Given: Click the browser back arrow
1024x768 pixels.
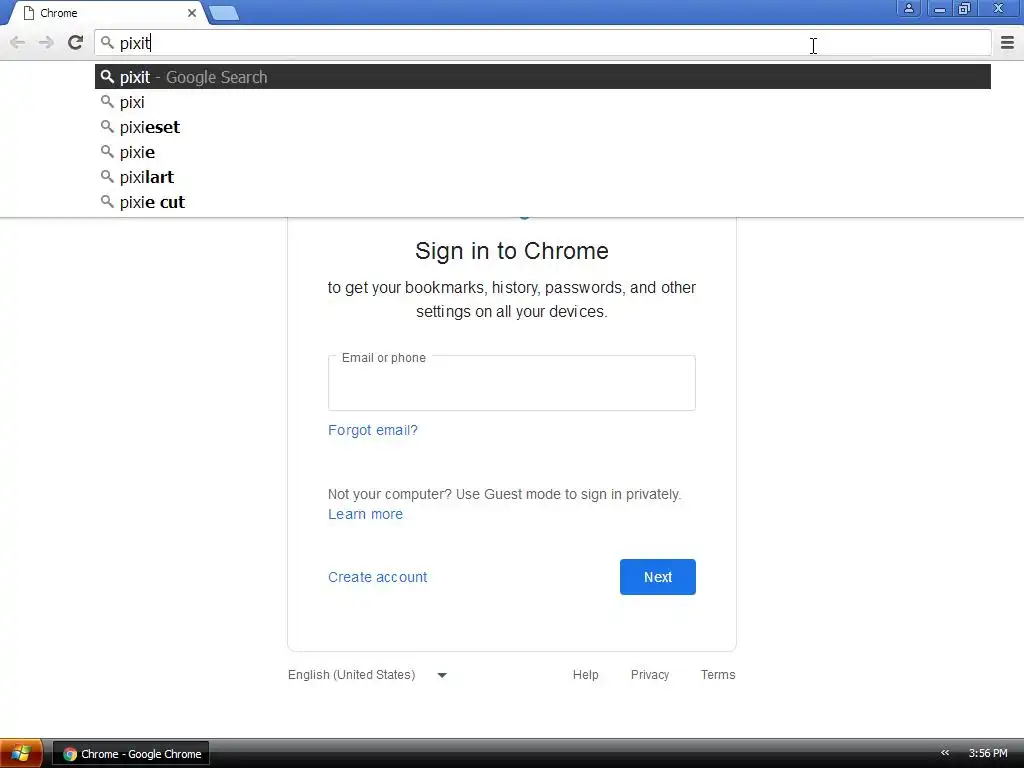Looking at the screenshot, I should pos(18,43).
